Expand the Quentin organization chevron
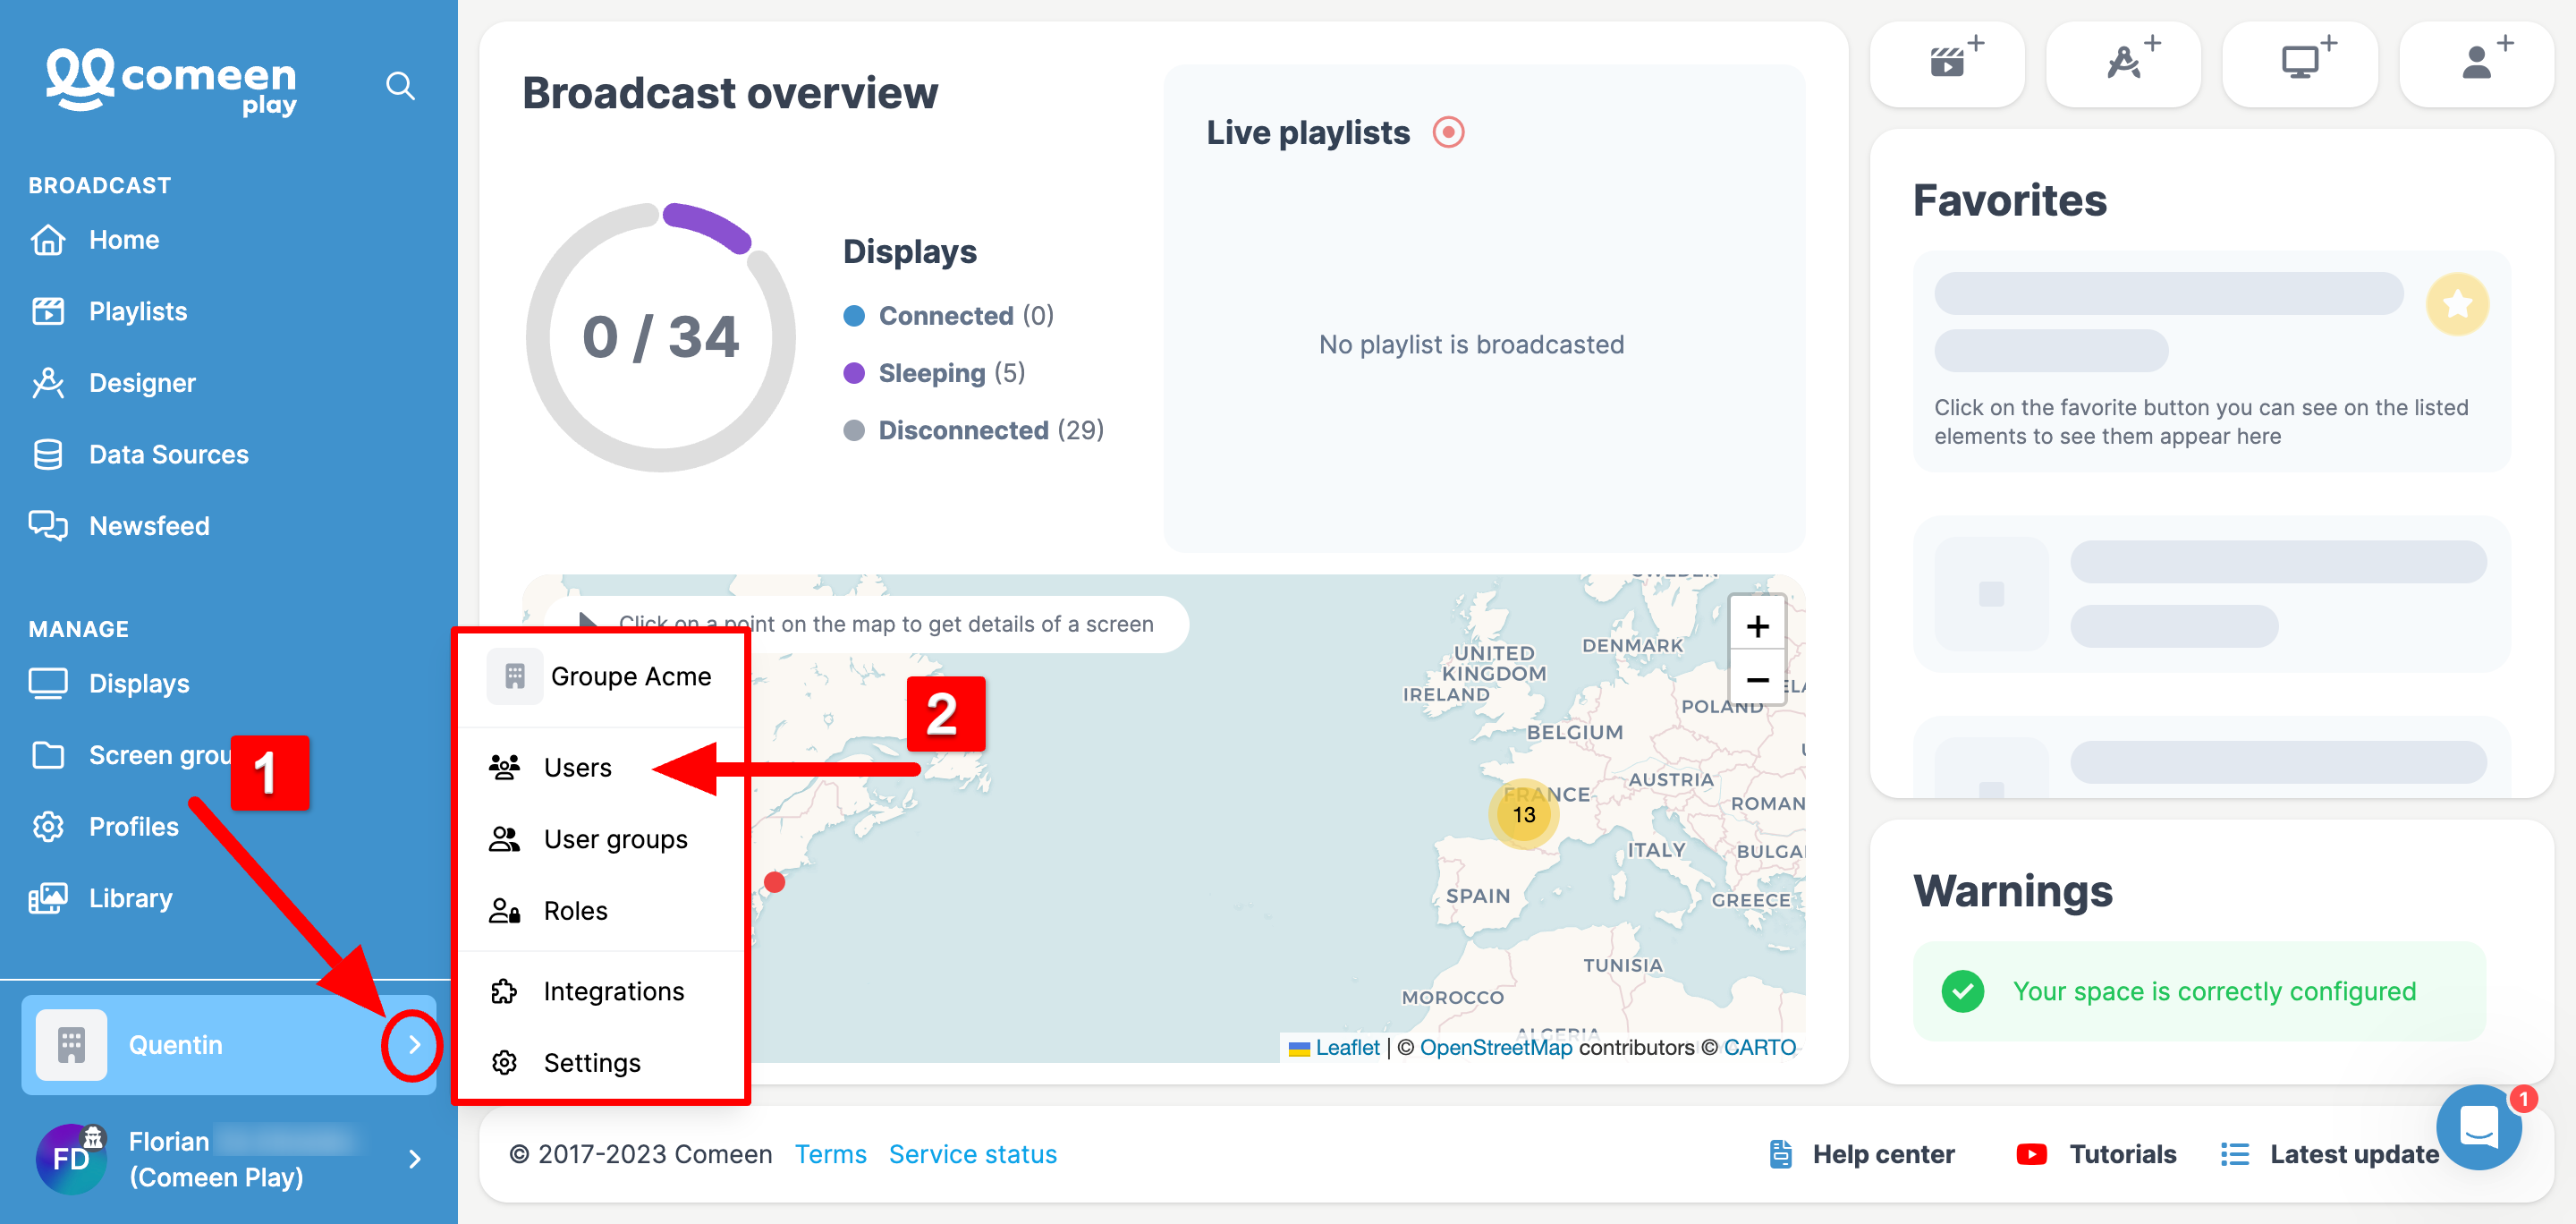Screen dimensions: 2576x1224 pos(414,1044)
